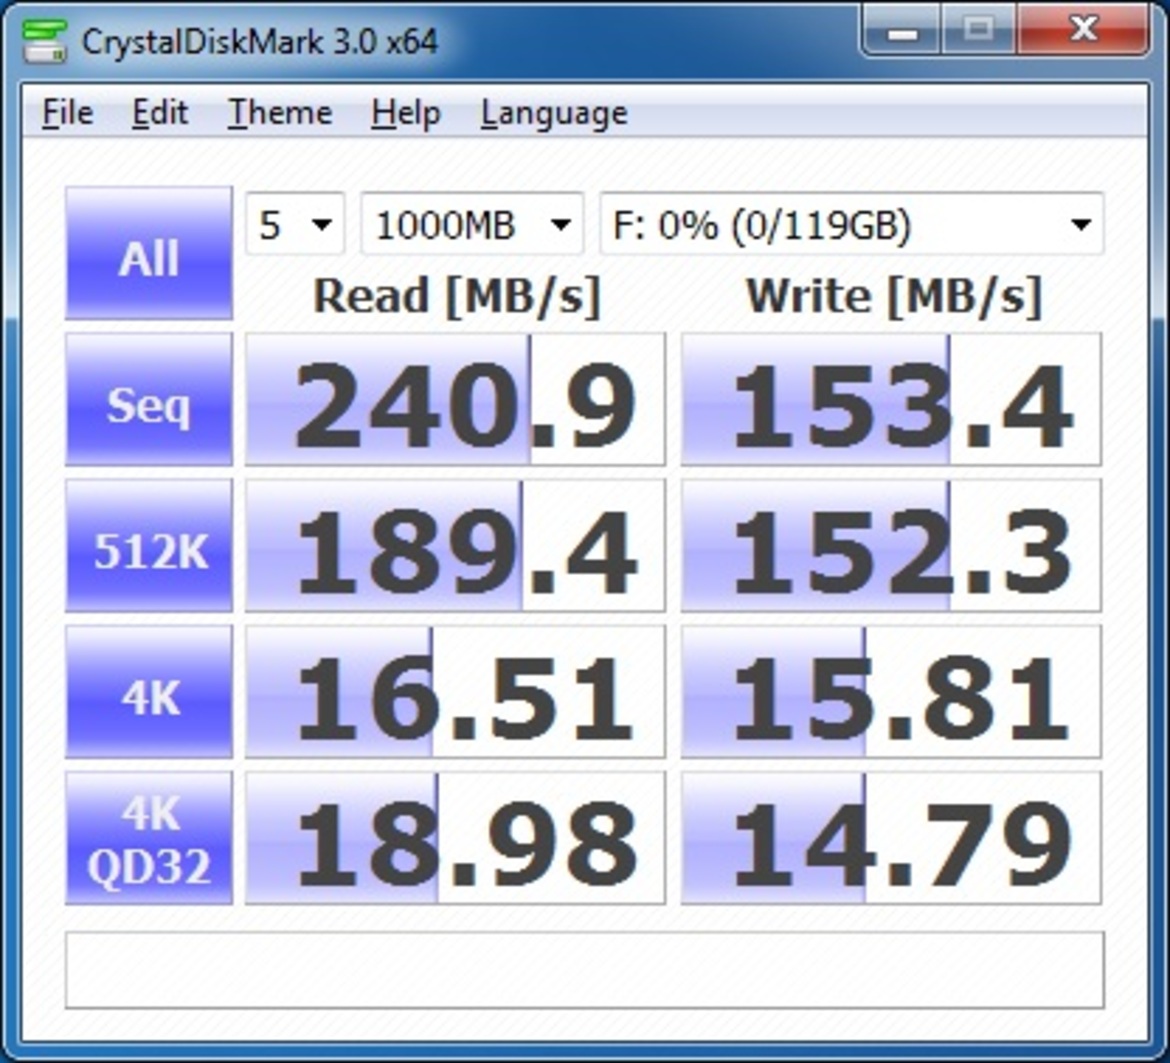1170x1063 pixels.
Task: Minimize the CrystalDiskMark window
Action: tap(902, 31)
